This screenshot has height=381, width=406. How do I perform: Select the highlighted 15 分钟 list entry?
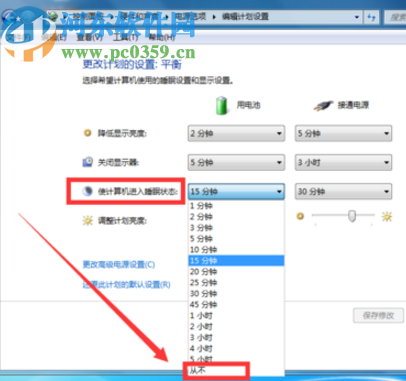pos(236,261)
